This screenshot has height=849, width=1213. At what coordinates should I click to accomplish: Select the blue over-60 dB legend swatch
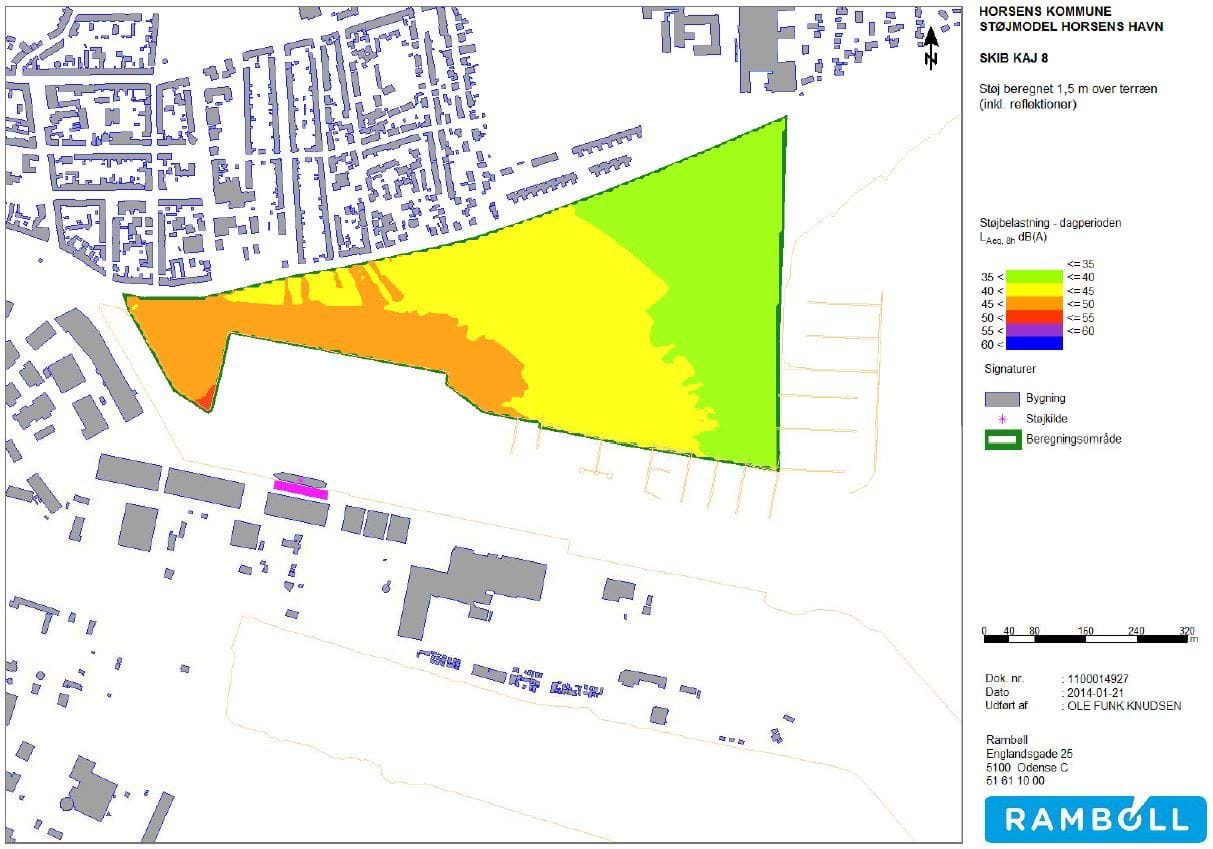(x=1034, y=343)
